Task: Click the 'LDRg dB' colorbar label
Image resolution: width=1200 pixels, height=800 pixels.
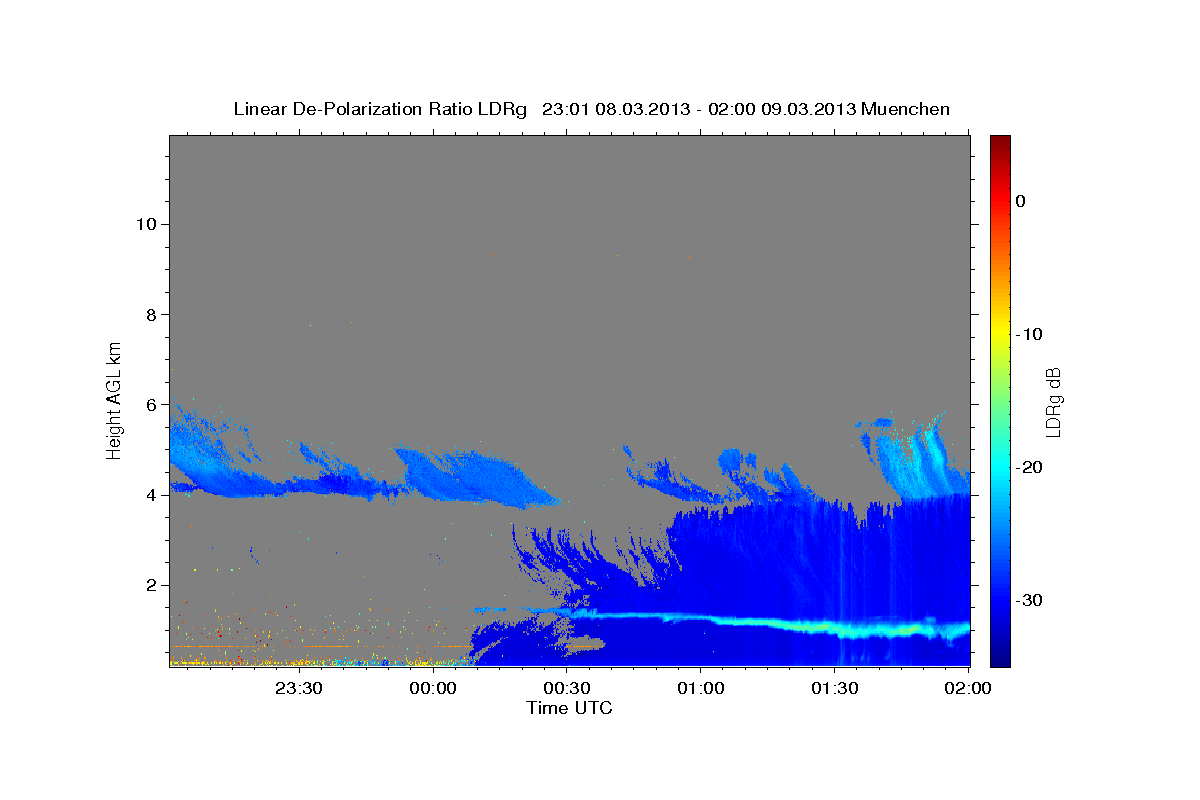Action: 1053,401
